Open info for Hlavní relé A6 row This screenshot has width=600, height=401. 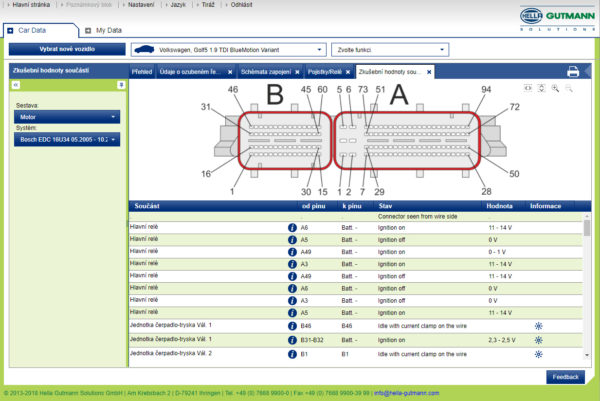click(292, 228)
